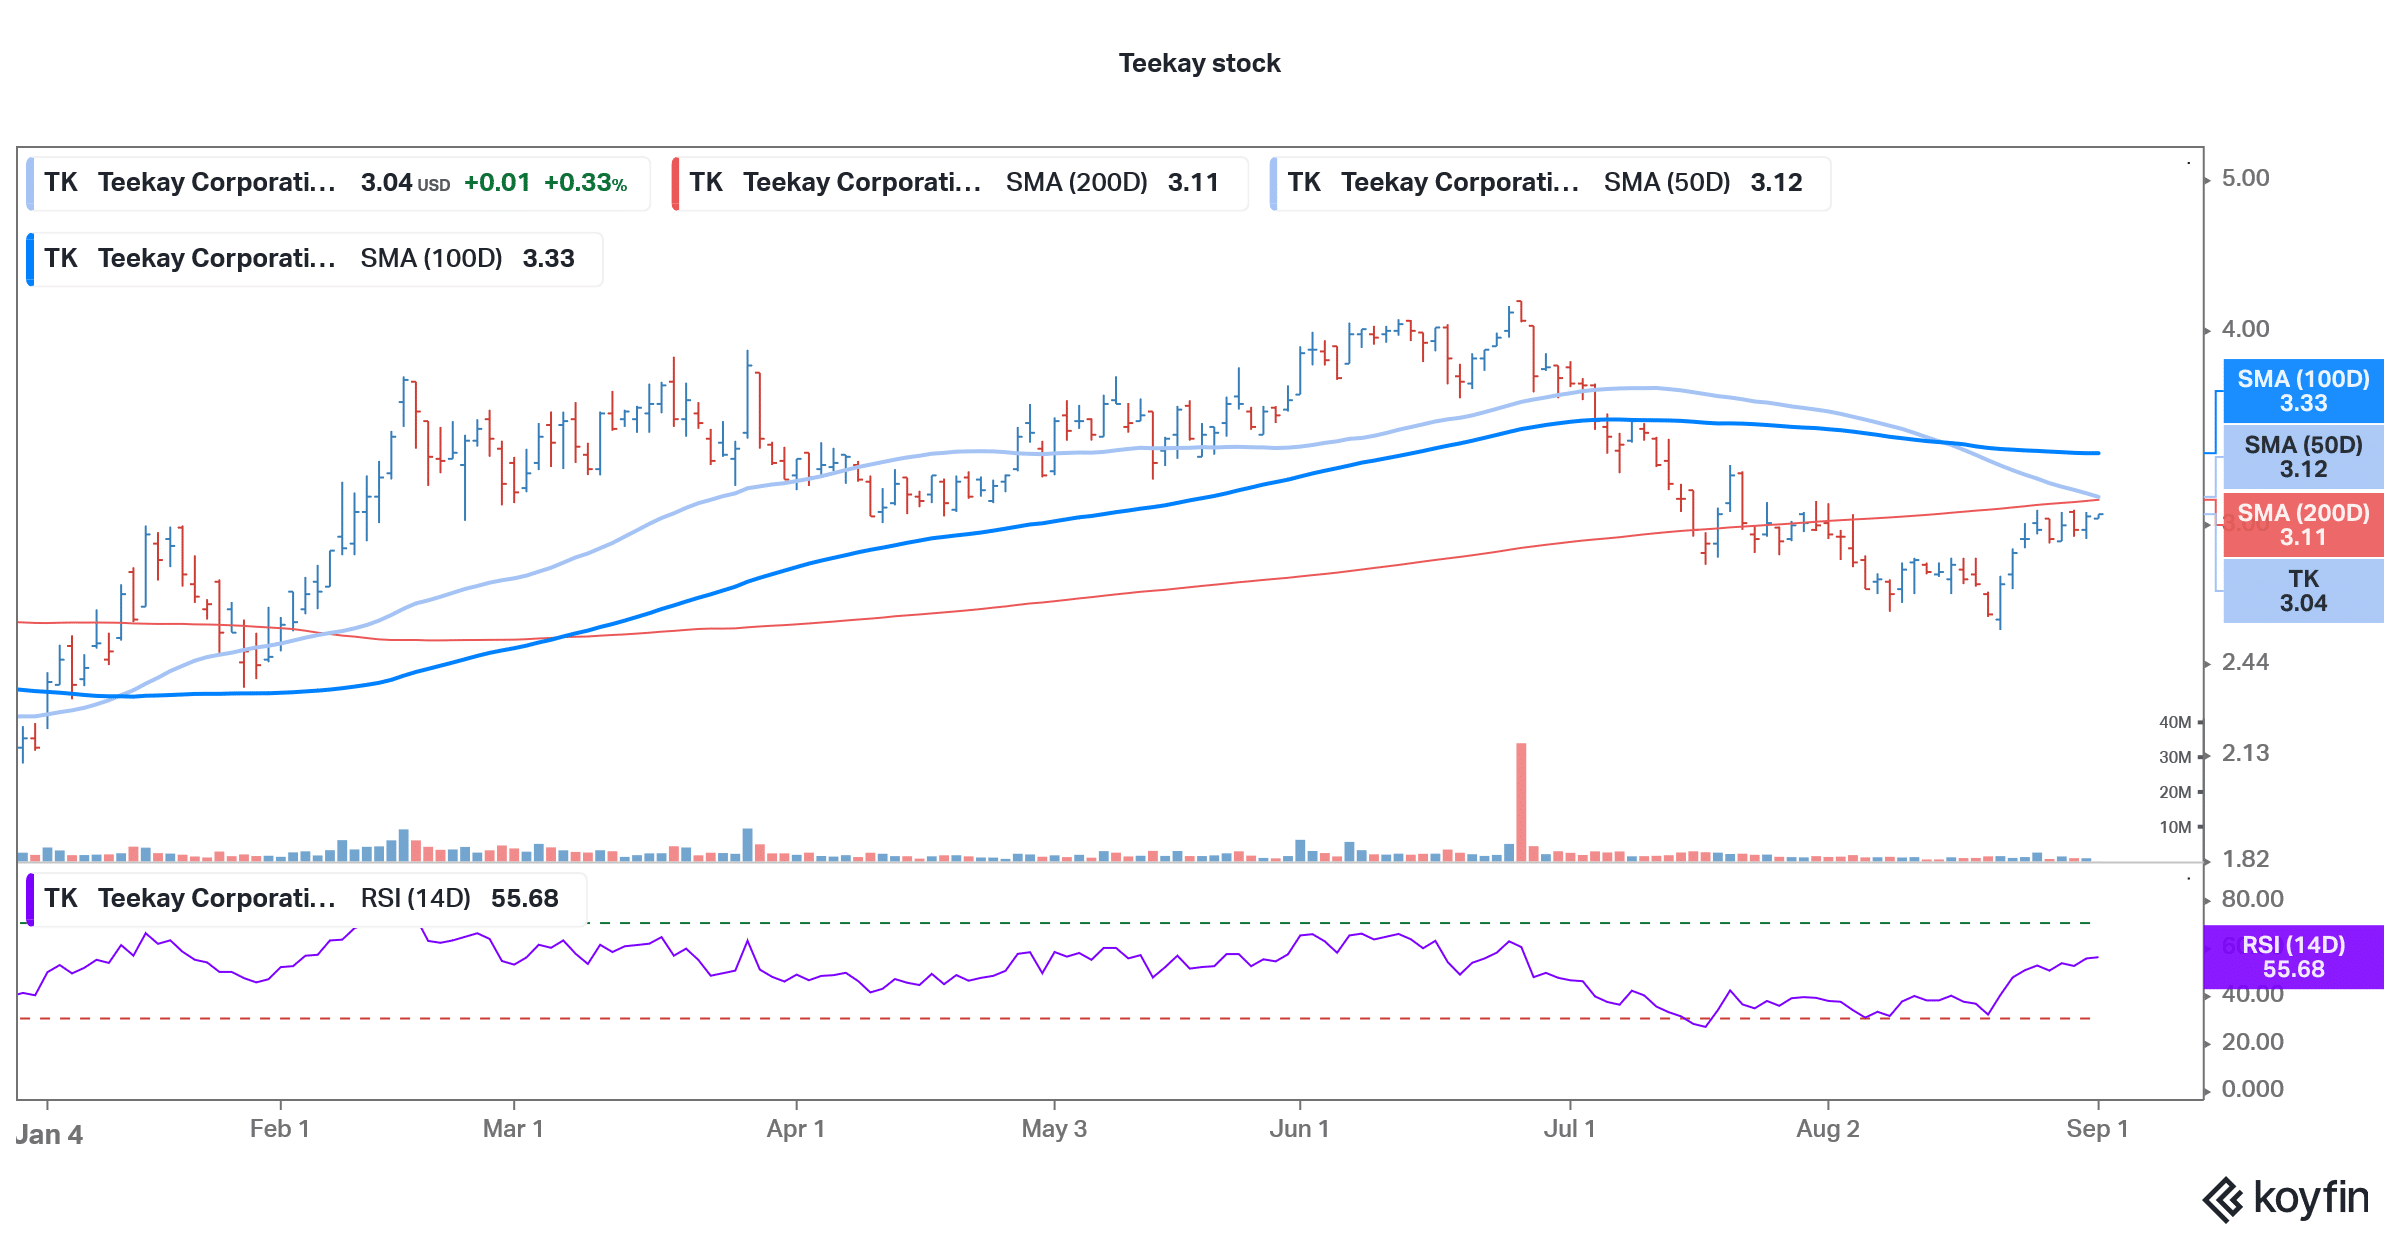This screenshot has width=2400, height=1240.
Task: Click the Apr 1 date axis label
Action: [796, 1129]
